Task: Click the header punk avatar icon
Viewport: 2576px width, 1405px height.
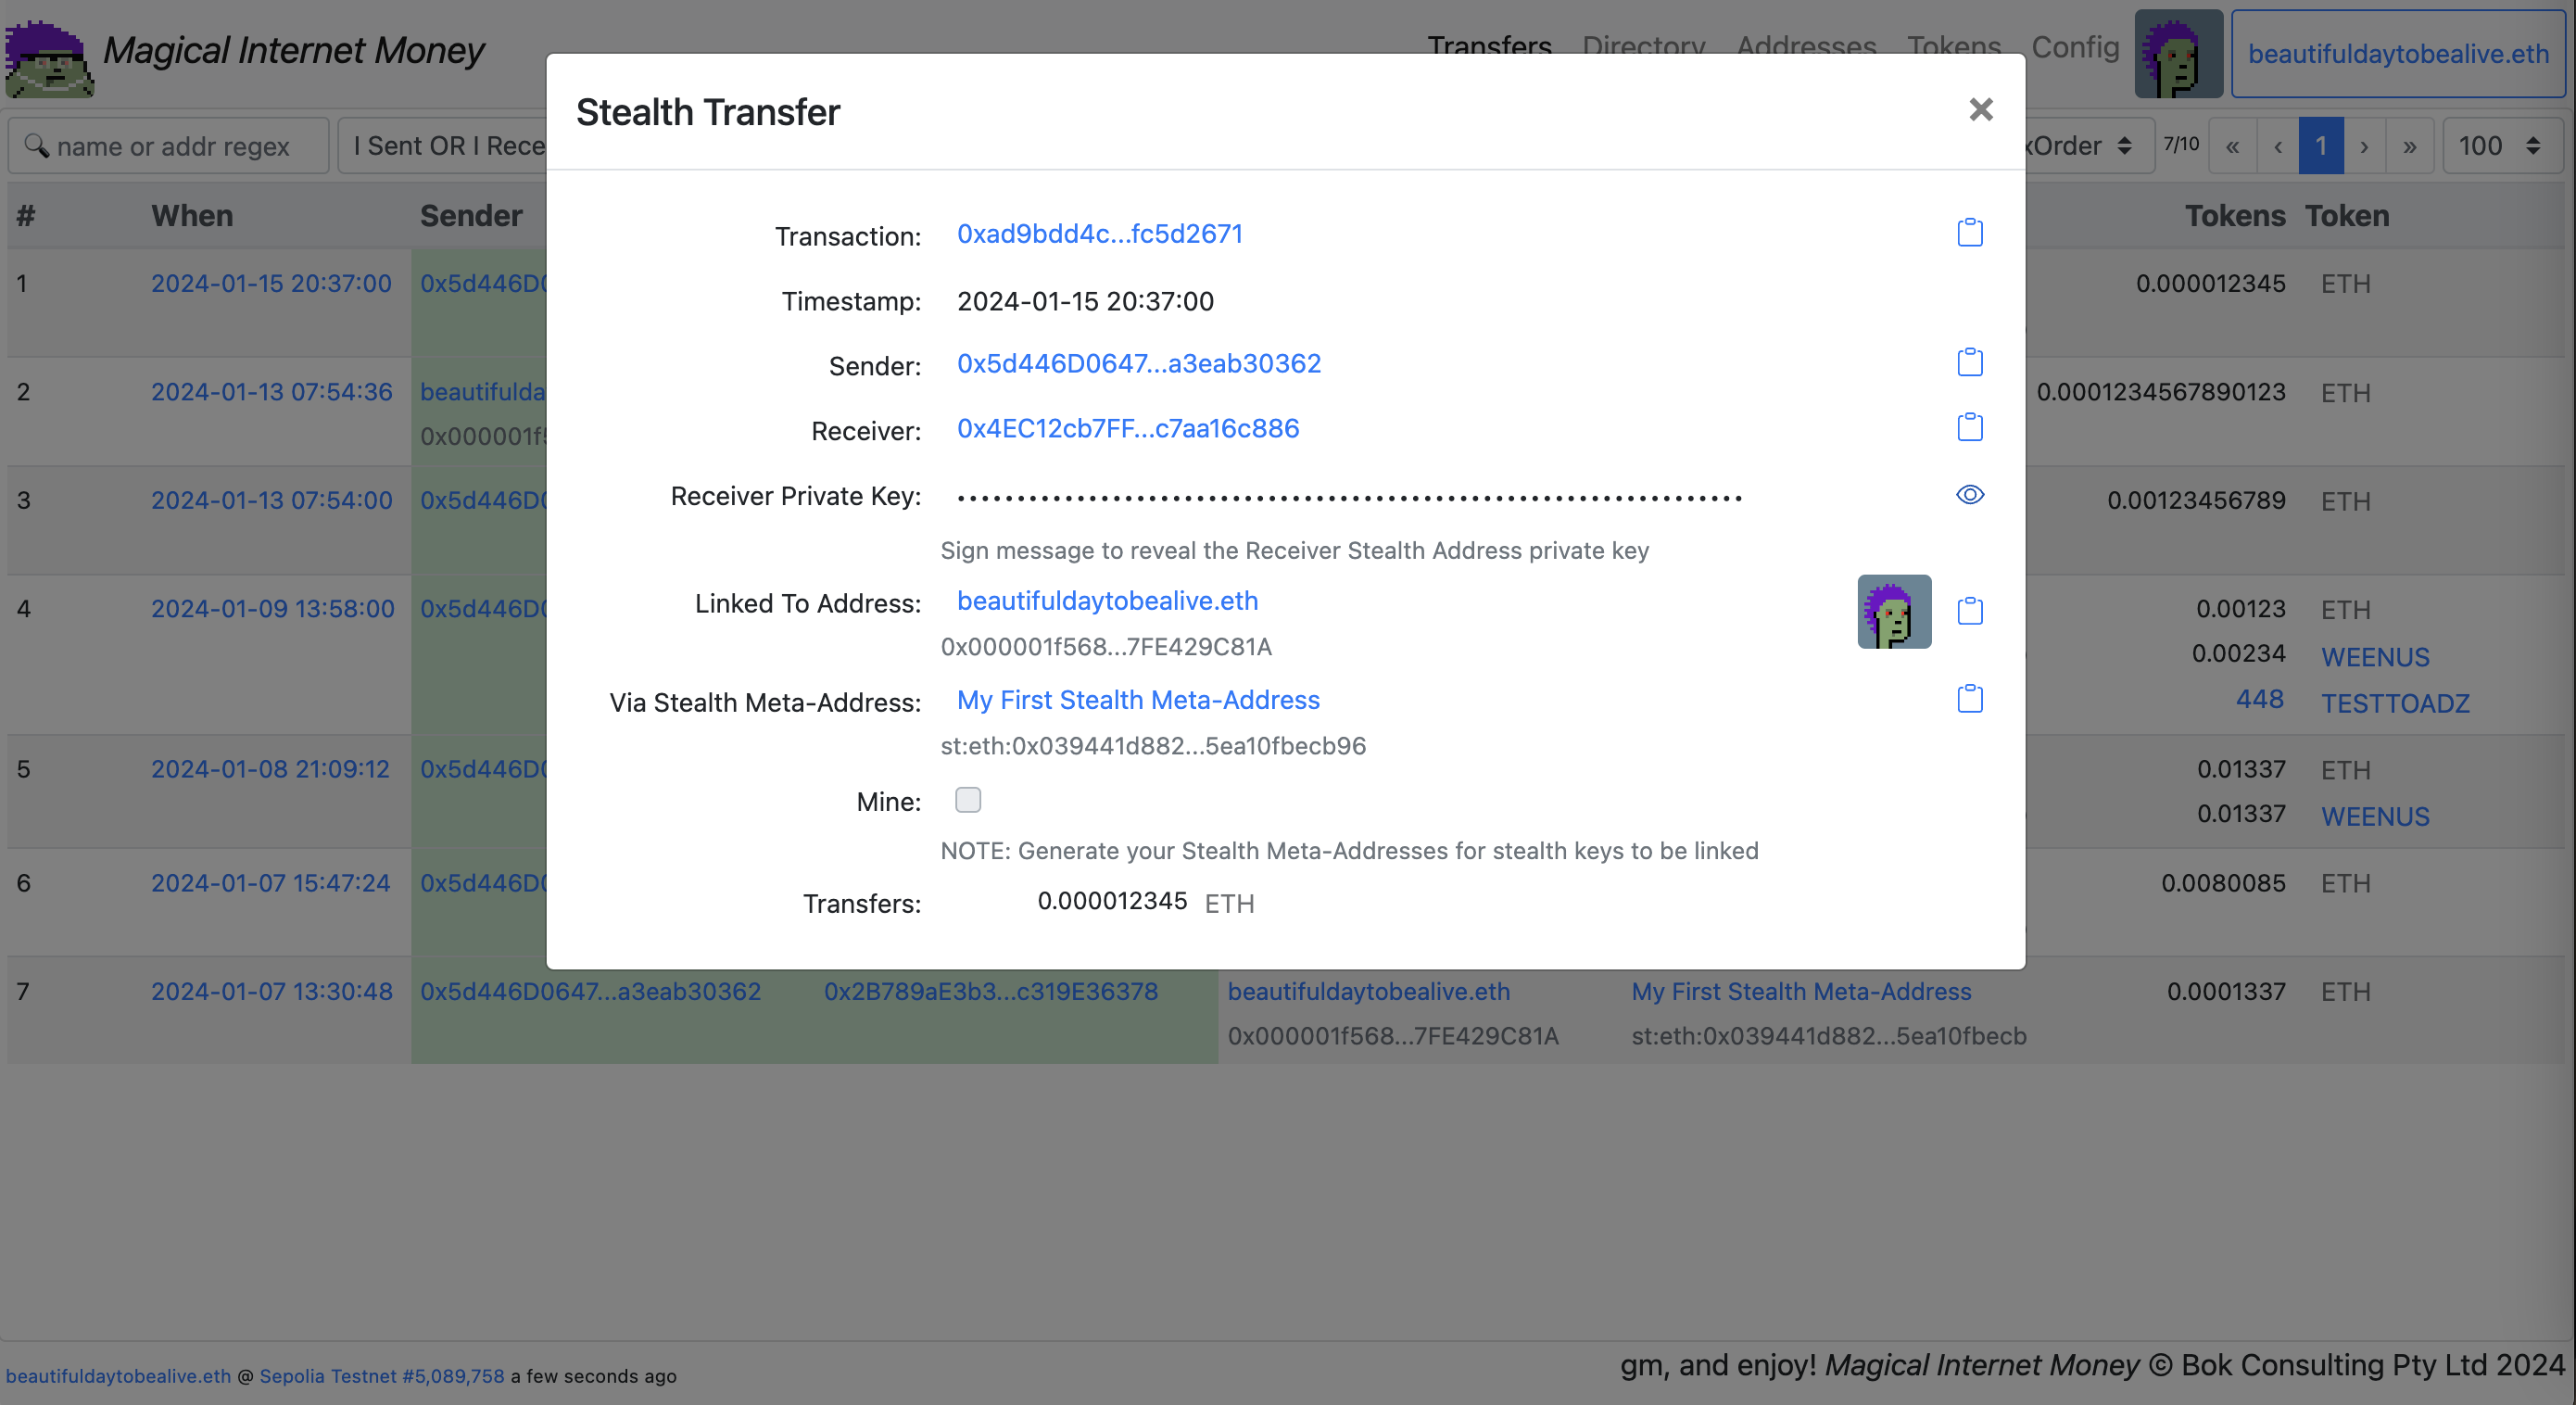Action: coord(2177,54)
